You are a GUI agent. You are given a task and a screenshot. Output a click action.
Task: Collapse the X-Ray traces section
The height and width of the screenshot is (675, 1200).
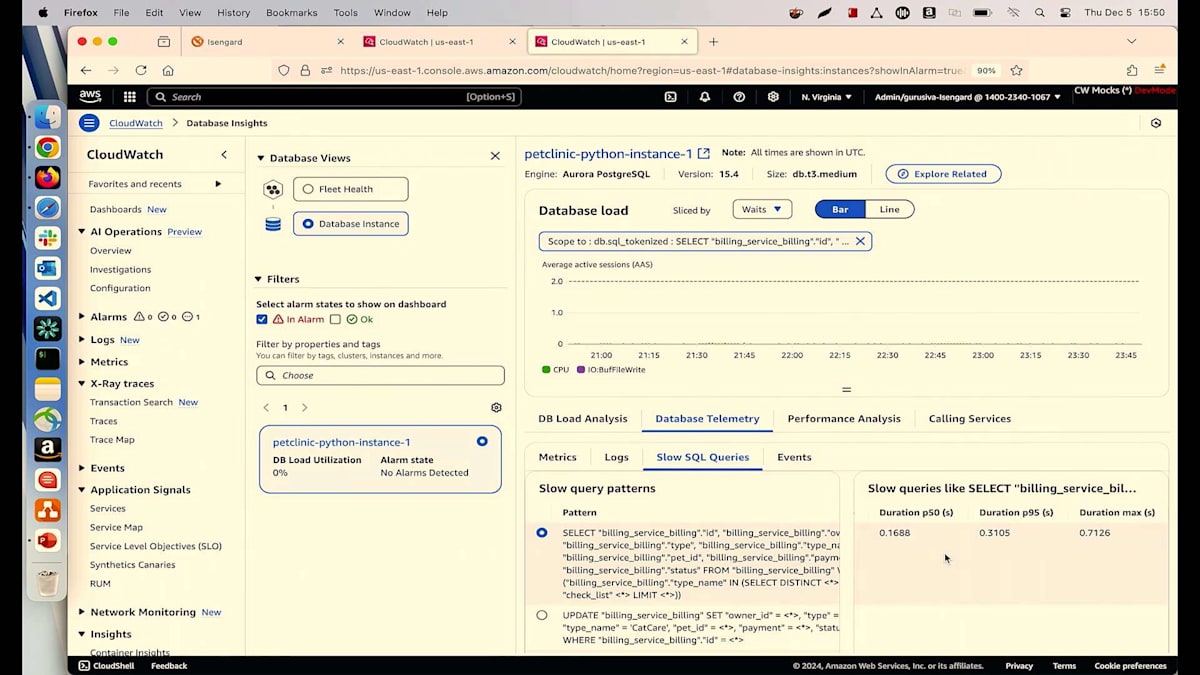point(82,384)
